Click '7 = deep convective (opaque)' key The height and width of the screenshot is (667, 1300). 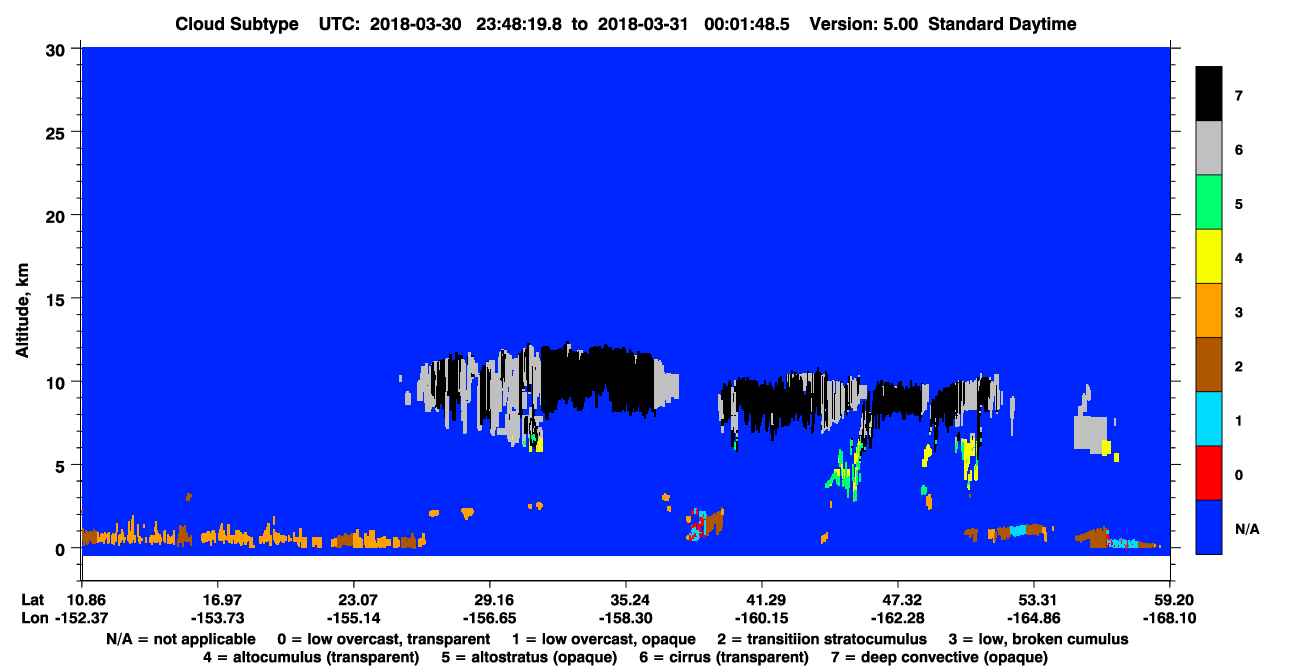coord(940,657)
